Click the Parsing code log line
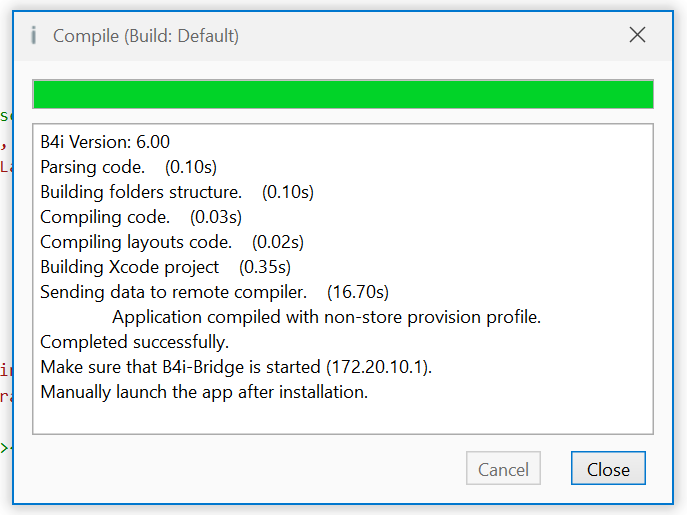The height and width of the screenshot is (515, 687). 128,167
